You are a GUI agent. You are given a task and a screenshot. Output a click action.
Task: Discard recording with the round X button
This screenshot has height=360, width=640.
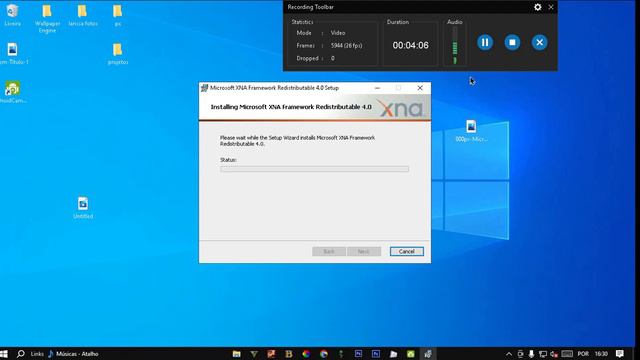[540, 42]
